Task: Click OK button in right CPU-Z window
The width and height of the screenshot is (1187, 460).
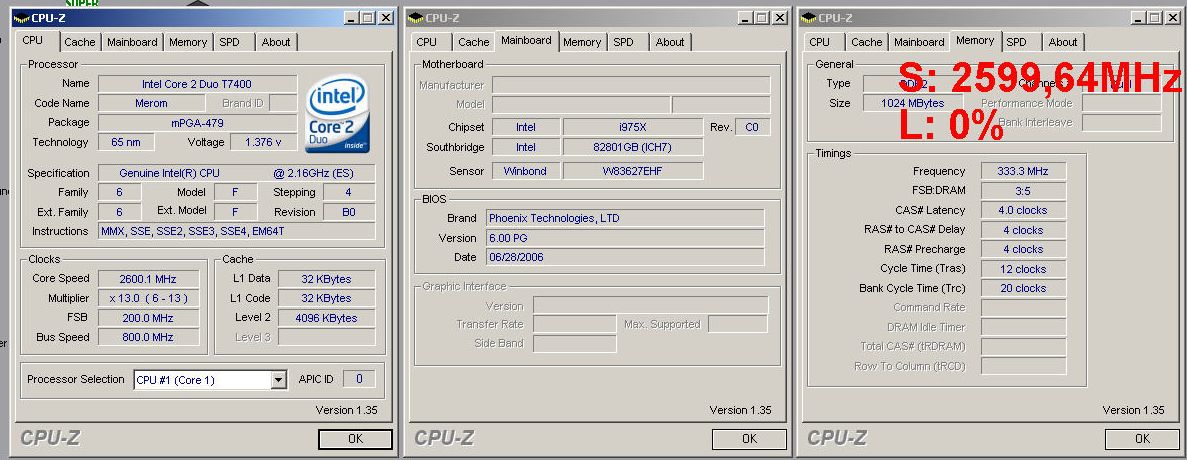Action: tap(1142, 439)
